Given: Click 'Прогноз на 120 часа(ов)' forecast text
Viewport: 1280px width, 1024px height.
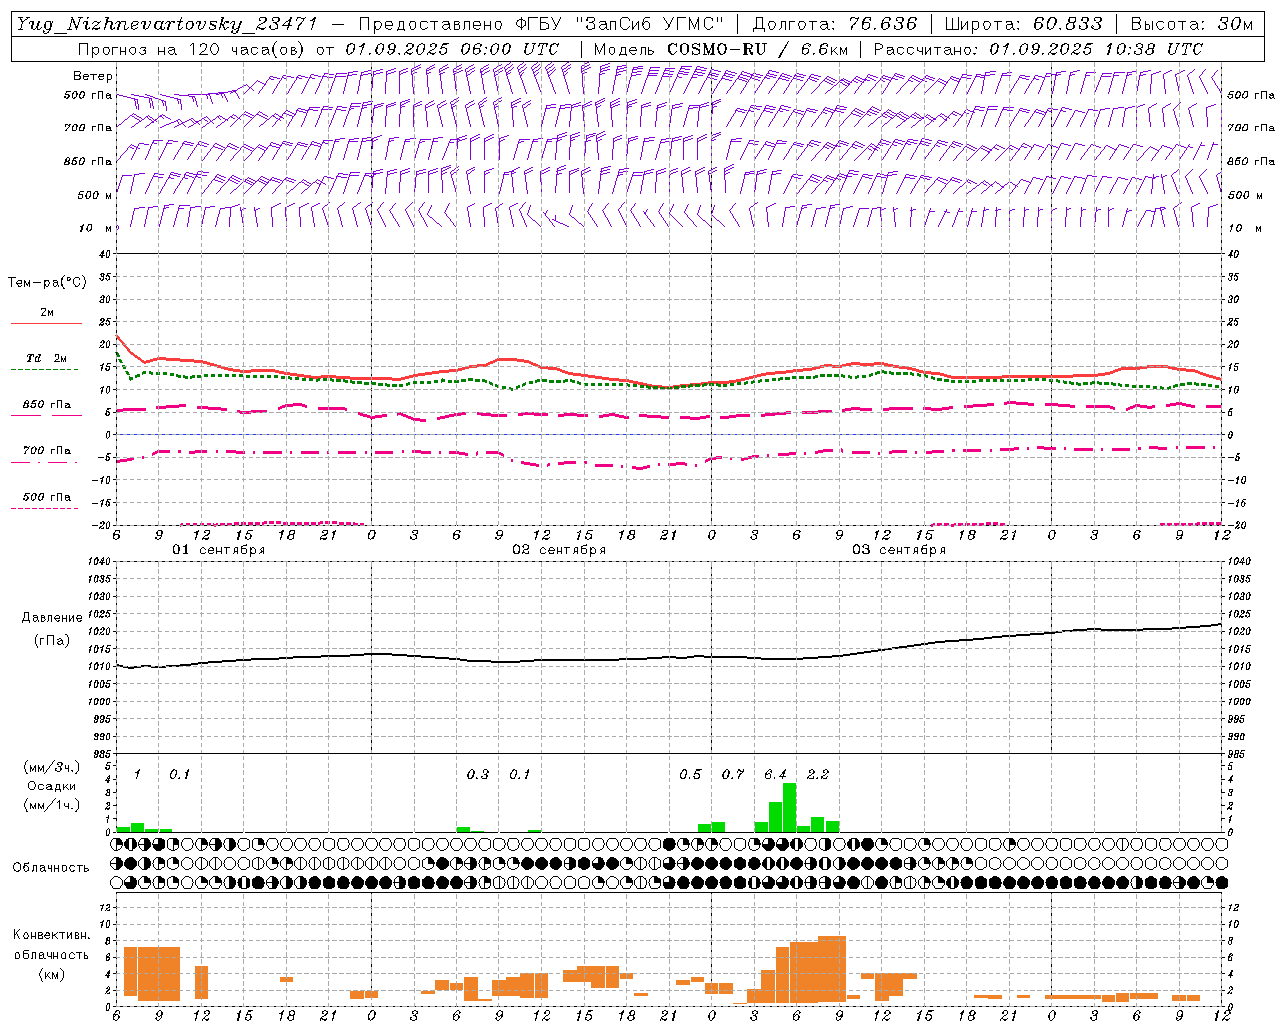Looking at the screenshot, I should click(193, 49).
